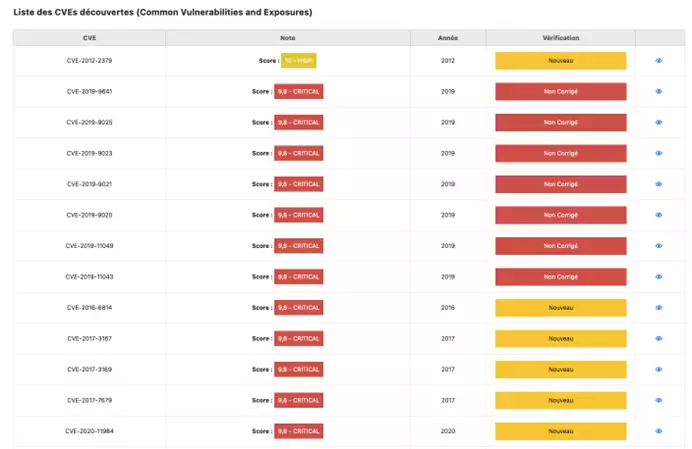The image size is (692, 449).
Task: Open the eye icon for CVE-2019-9025
Action: click(x=659, y=122)
